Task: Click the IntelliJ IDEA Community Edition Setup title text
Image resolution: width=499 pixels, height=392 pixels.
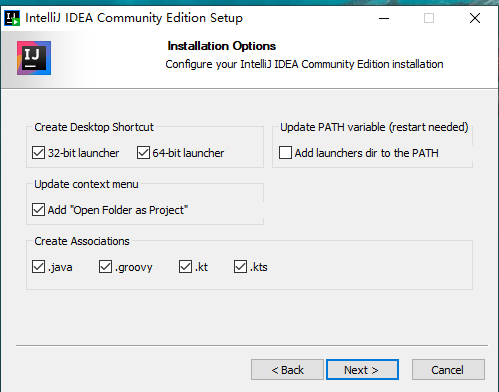Action: 134,18
